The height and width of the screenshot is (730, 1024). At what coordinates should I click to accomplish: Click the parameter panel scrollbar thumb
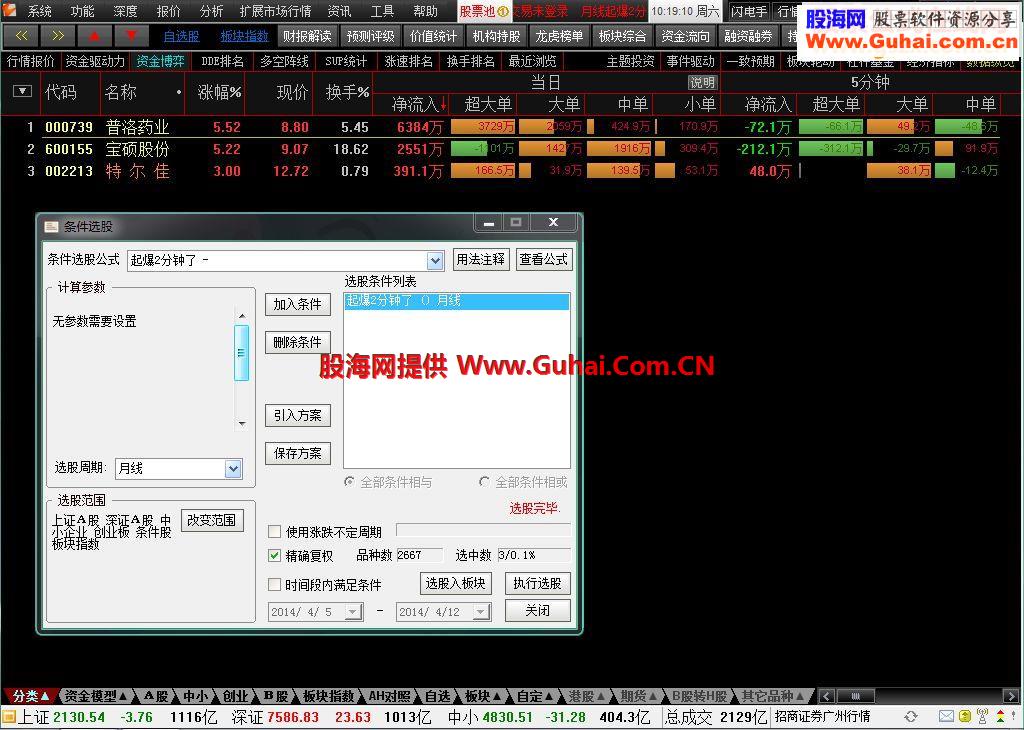(242, 353)
